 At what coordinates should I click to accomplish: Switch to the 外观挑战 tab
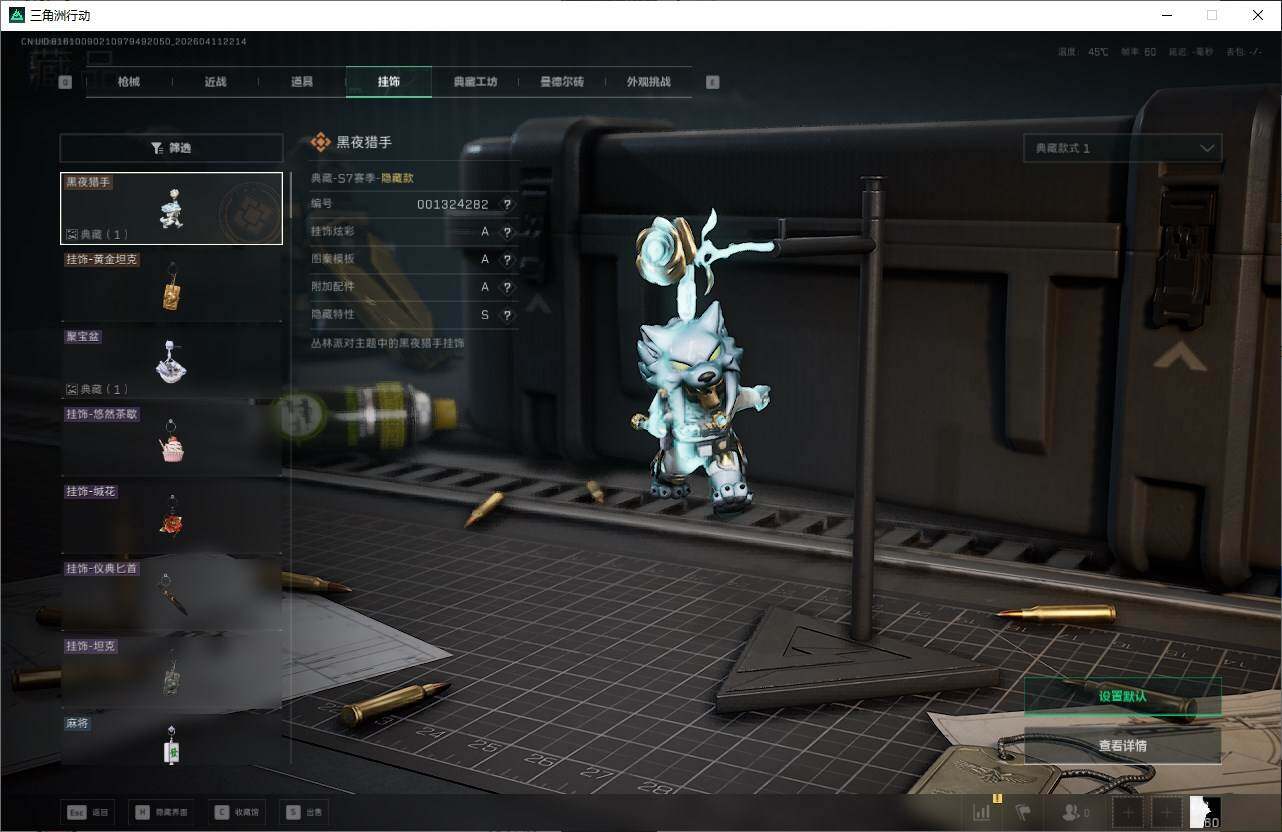tap(648, 82)
